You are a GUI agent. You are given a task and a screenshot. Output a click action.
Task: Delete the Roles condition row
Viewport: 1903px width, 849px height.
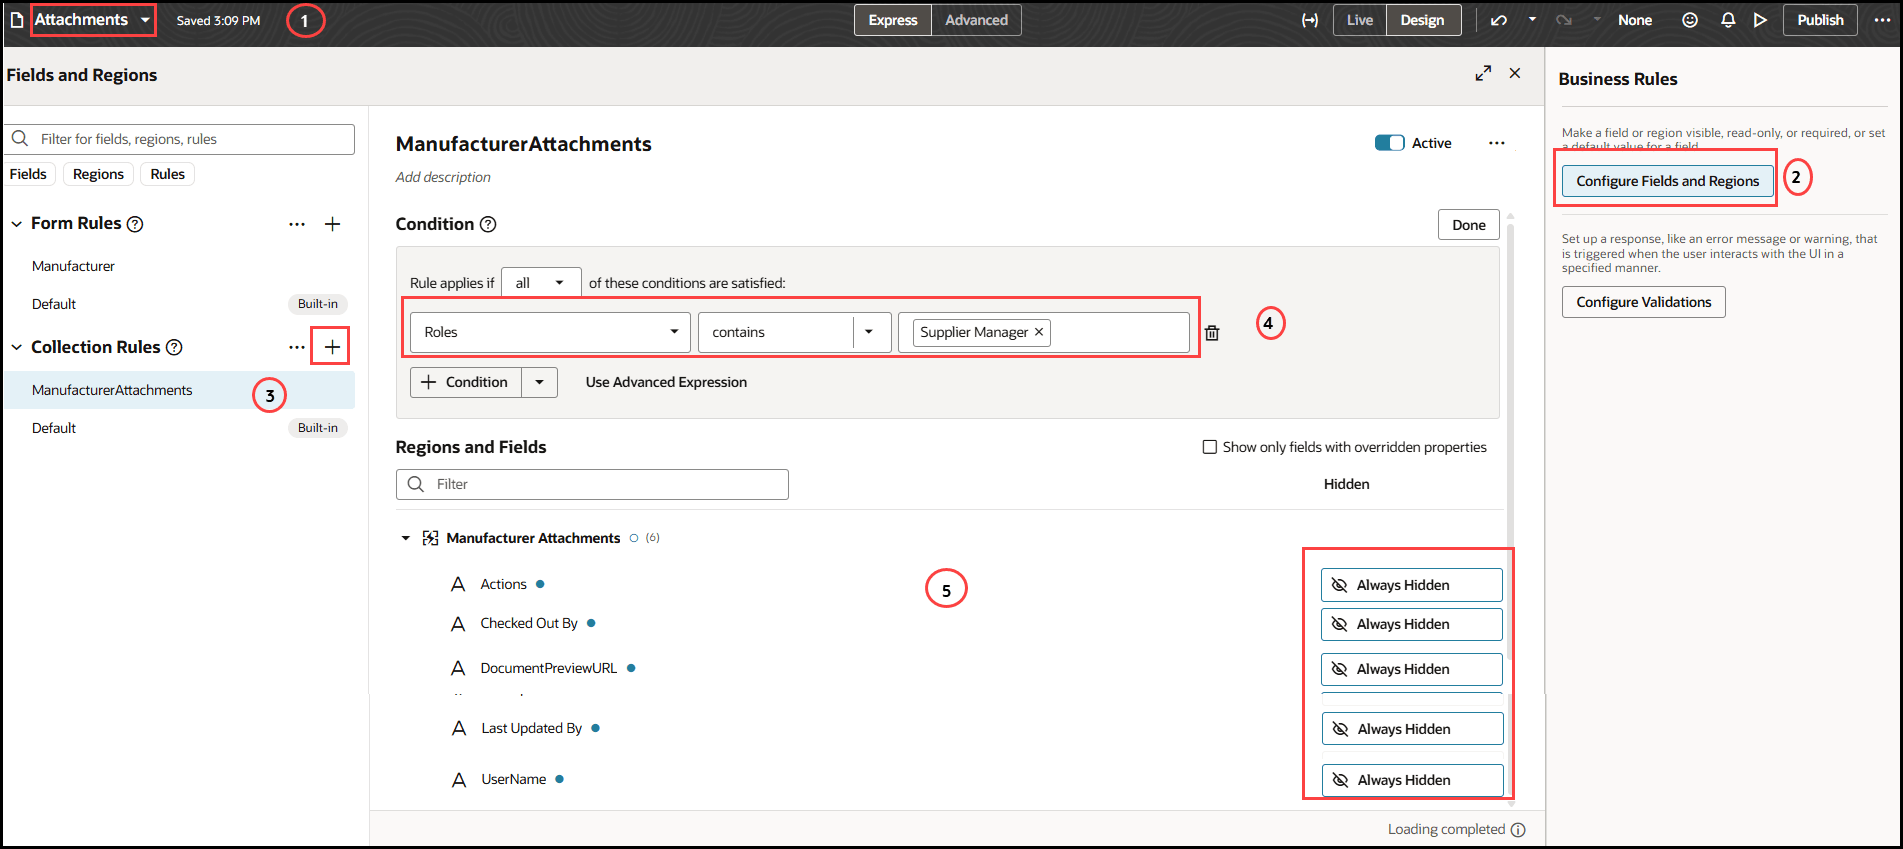1212,333
